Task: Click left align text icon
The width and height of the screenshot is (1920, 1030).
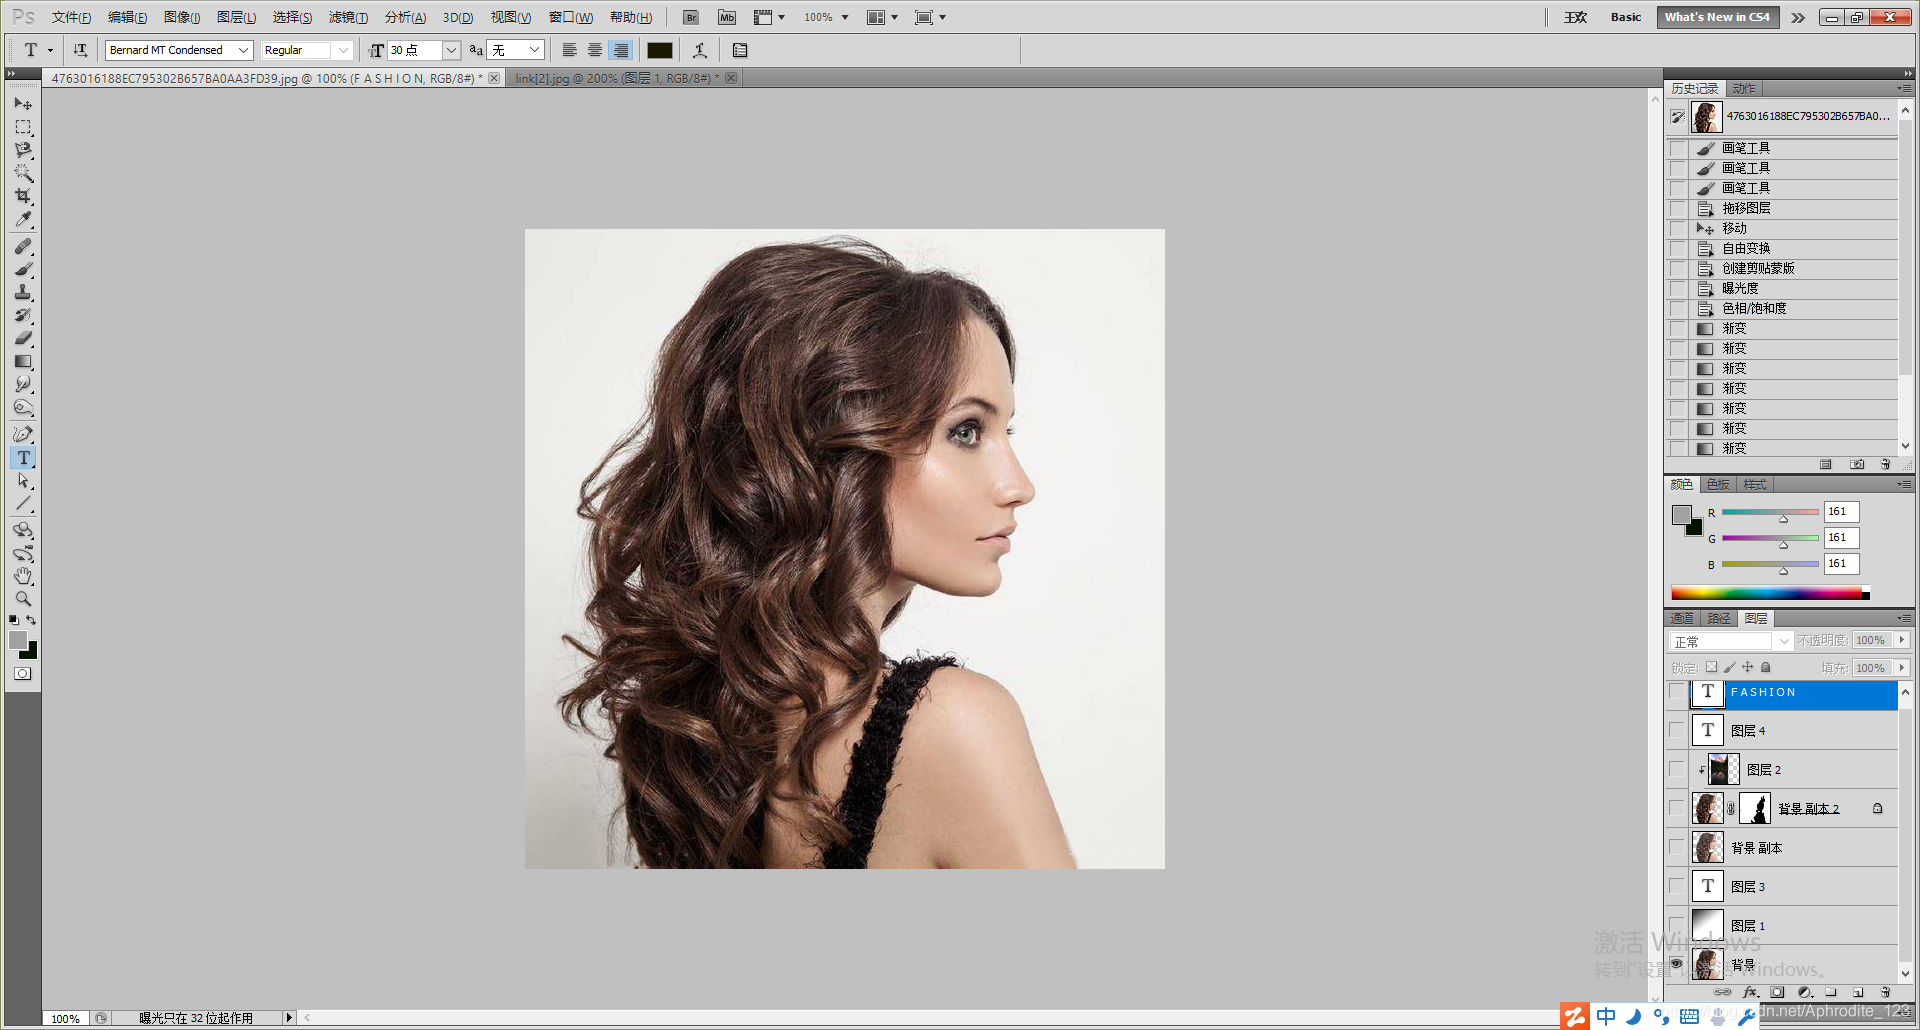Action: [570, 50]
